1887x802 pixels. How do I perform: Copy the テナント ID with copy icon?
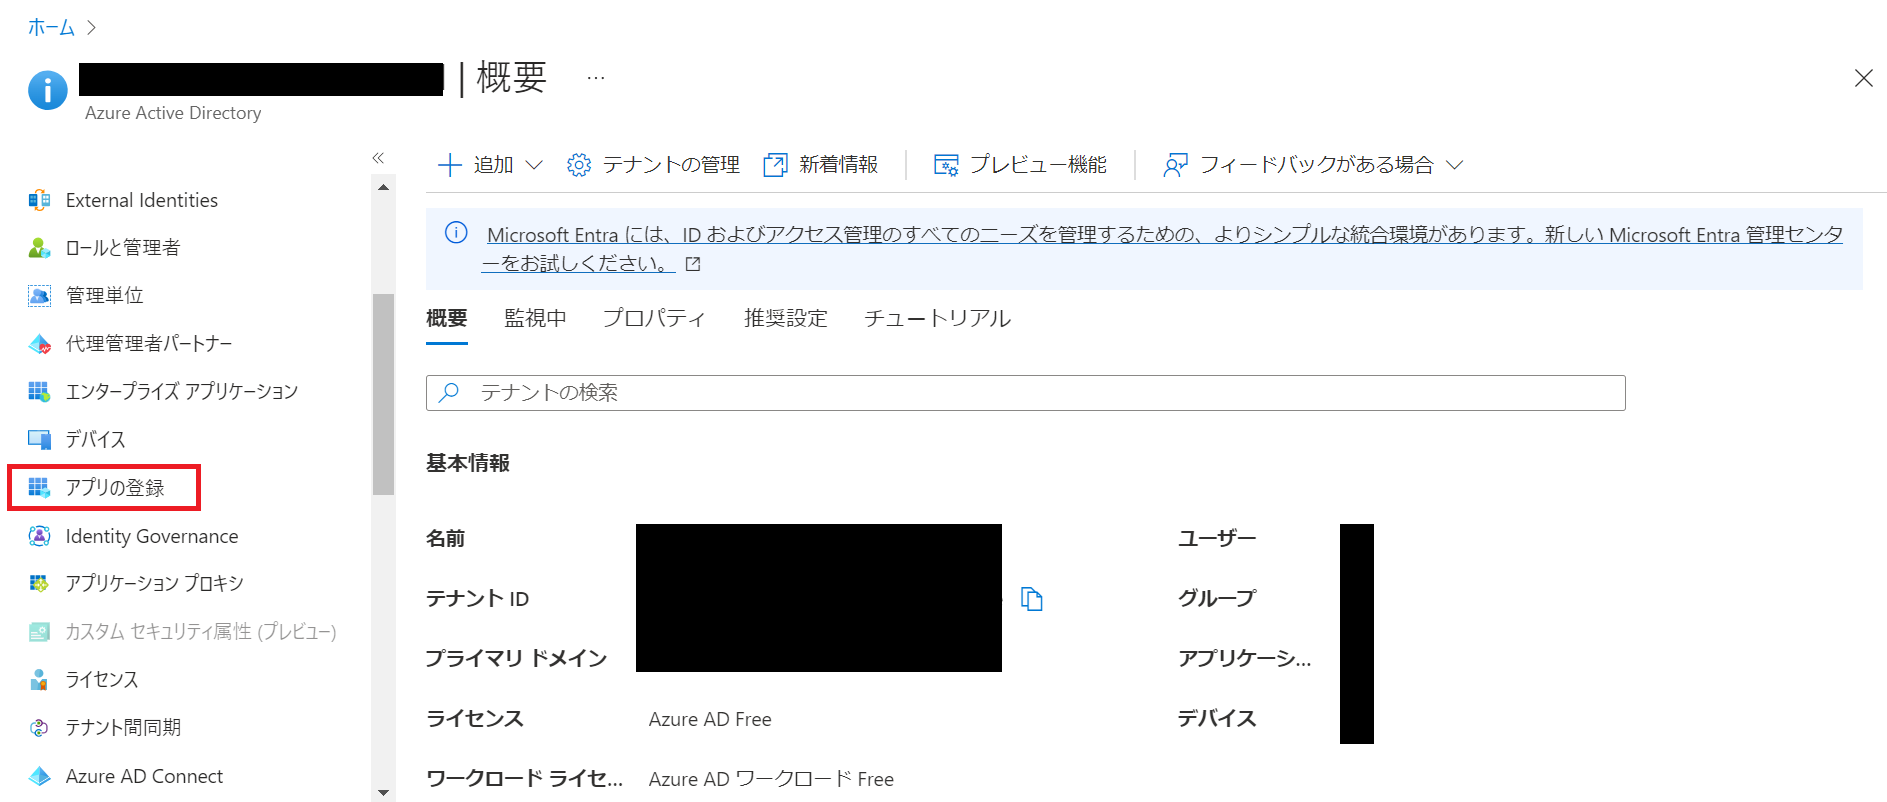point(1031,599)
